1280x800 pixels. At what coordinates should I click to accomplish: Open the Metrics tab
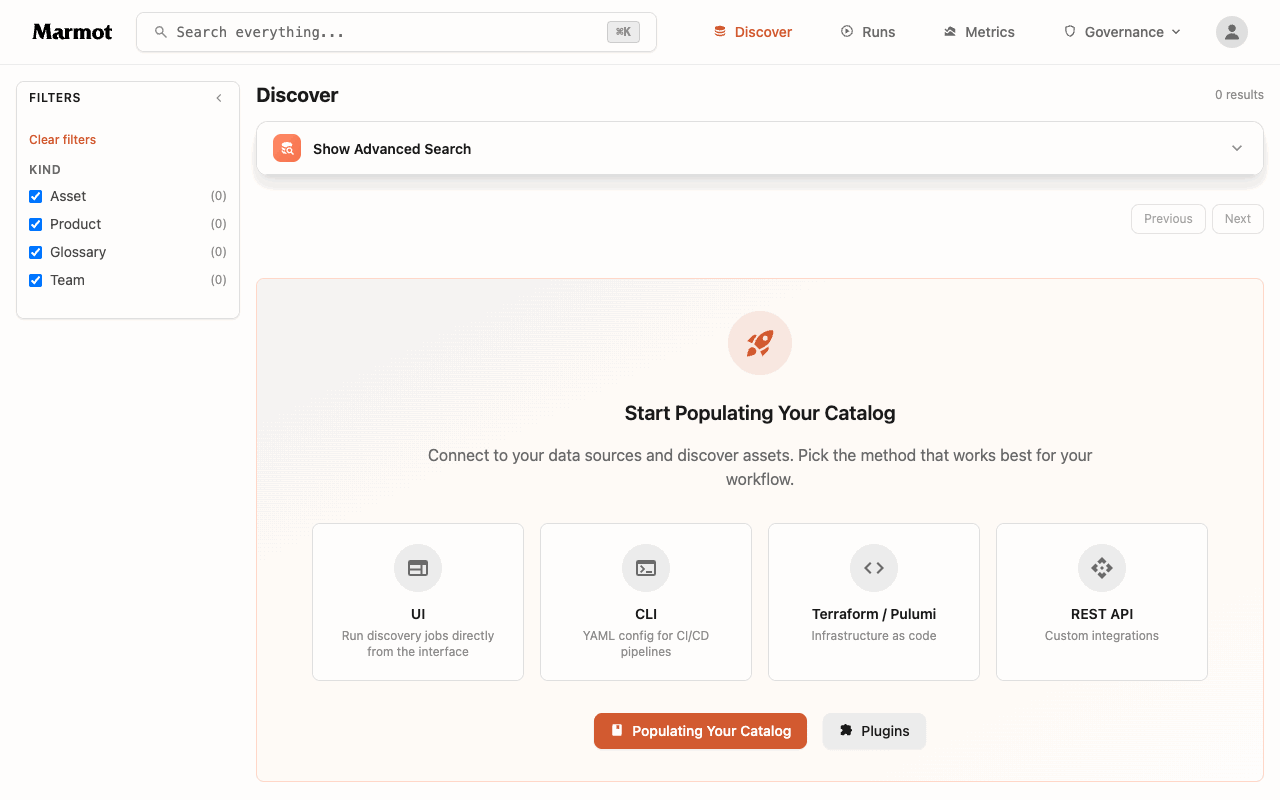click(x=979, y=32)
